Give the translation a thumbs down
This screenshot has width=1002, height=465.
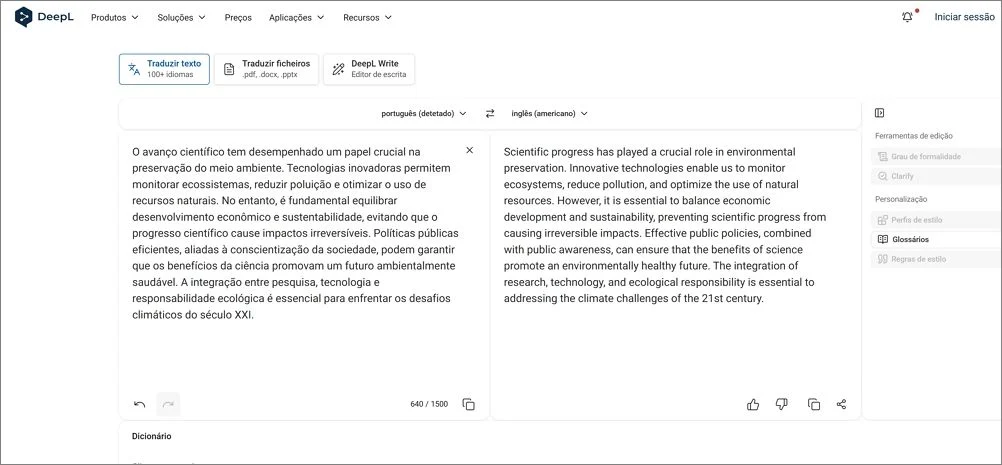[x=782, y=404]
